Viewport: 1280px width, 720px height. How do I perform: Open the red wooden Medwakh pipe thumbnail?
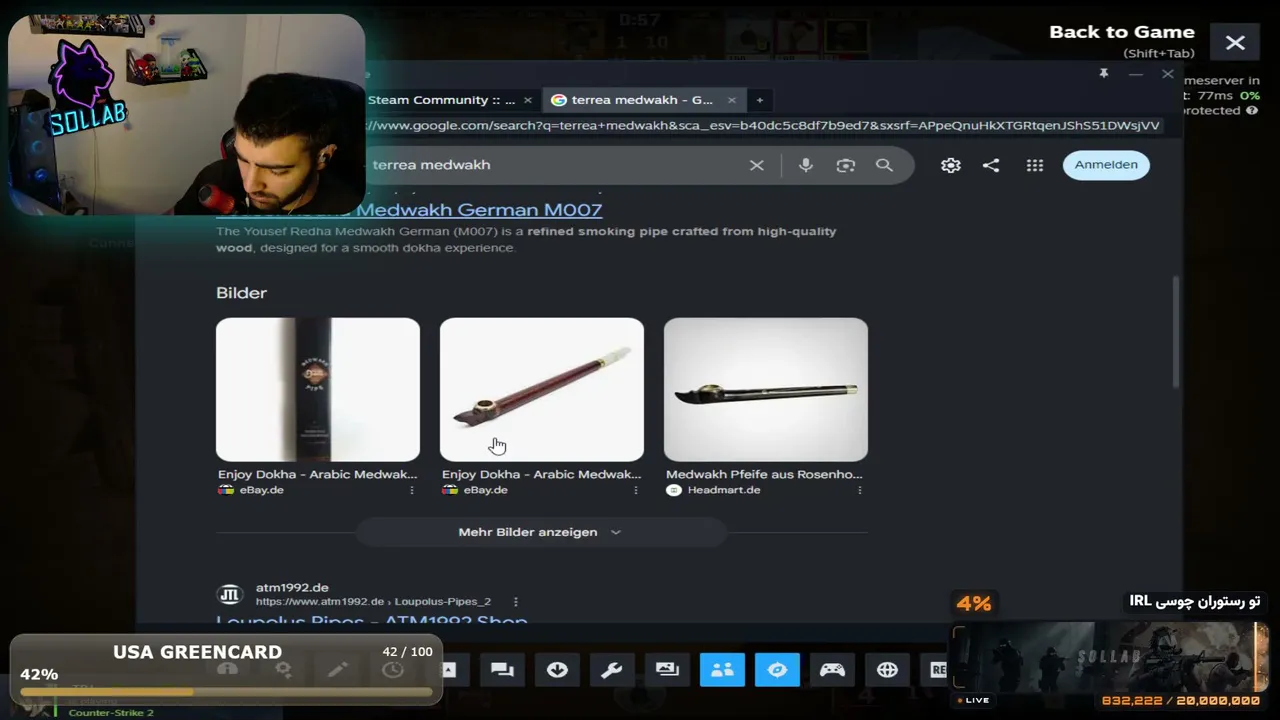542,390
